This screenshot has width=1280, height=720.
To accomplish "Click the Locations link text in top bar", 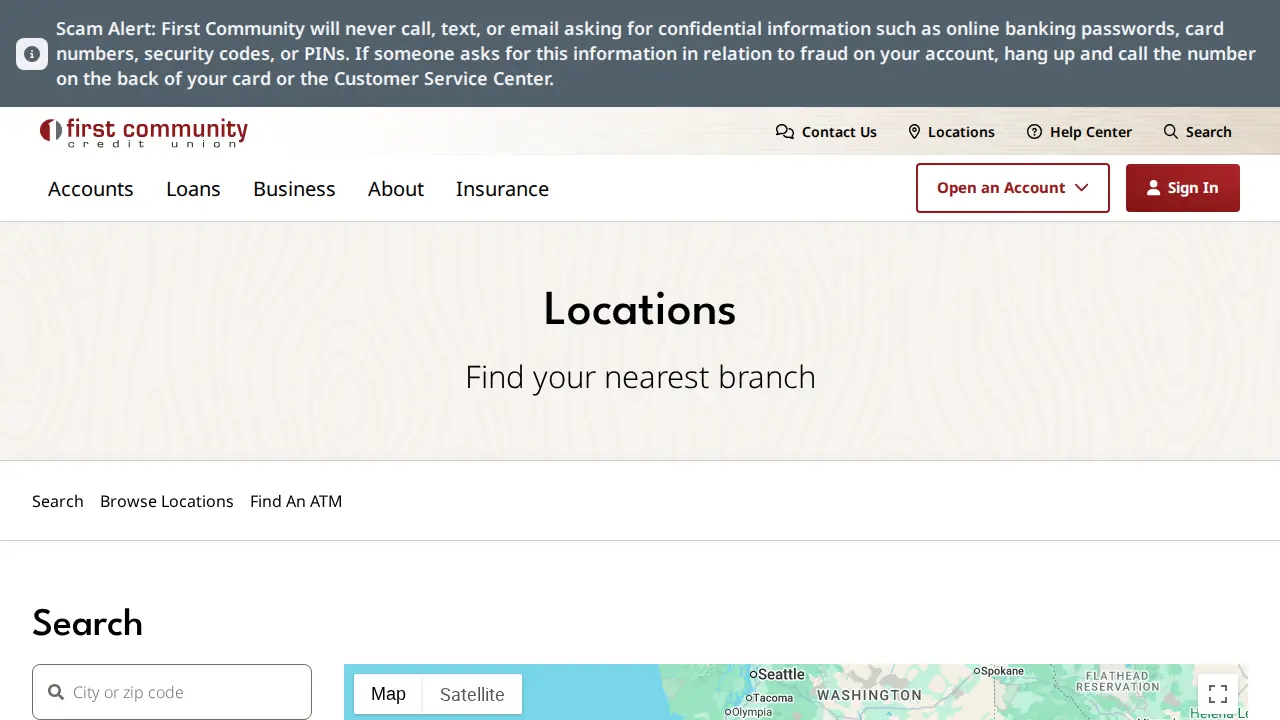I will click(961, 132).
